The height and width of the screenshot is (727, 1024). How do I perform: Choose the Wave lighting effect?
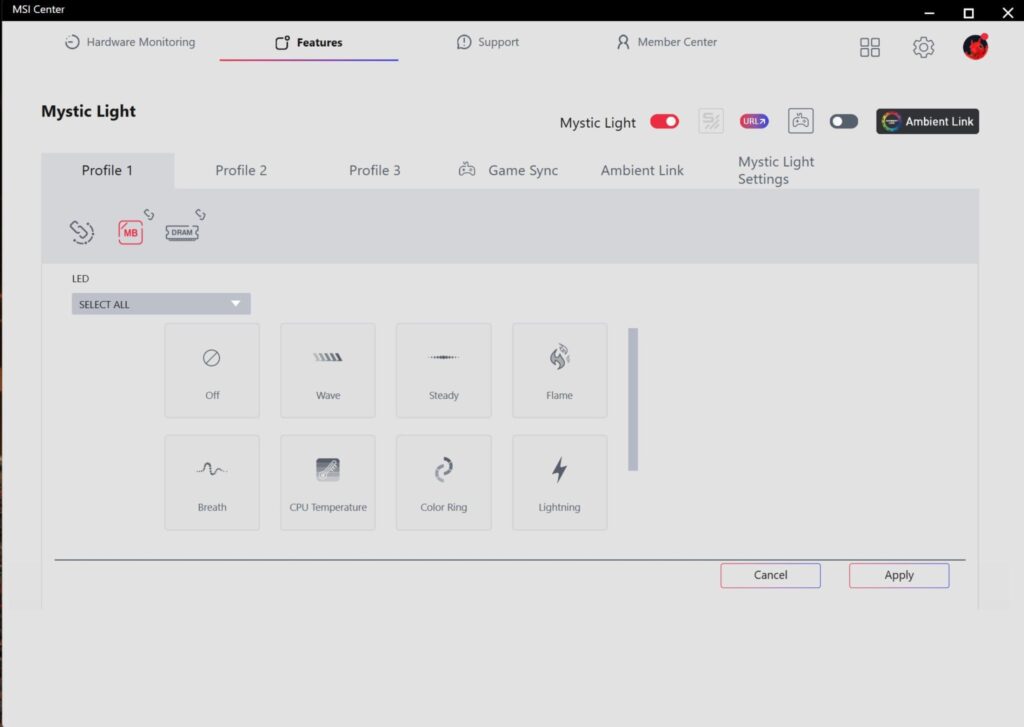[328, 370]
